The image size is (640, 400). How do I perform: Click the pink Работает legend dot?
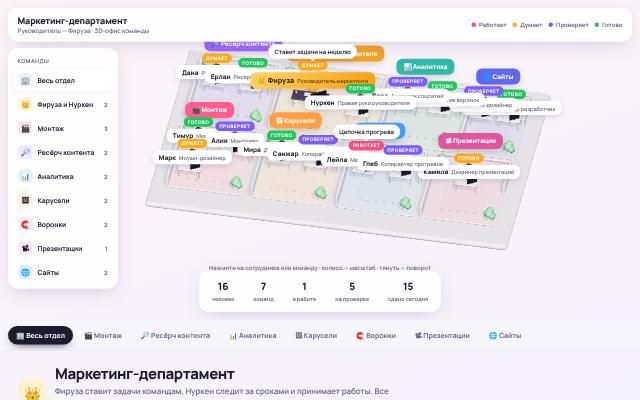pos(473,25)
